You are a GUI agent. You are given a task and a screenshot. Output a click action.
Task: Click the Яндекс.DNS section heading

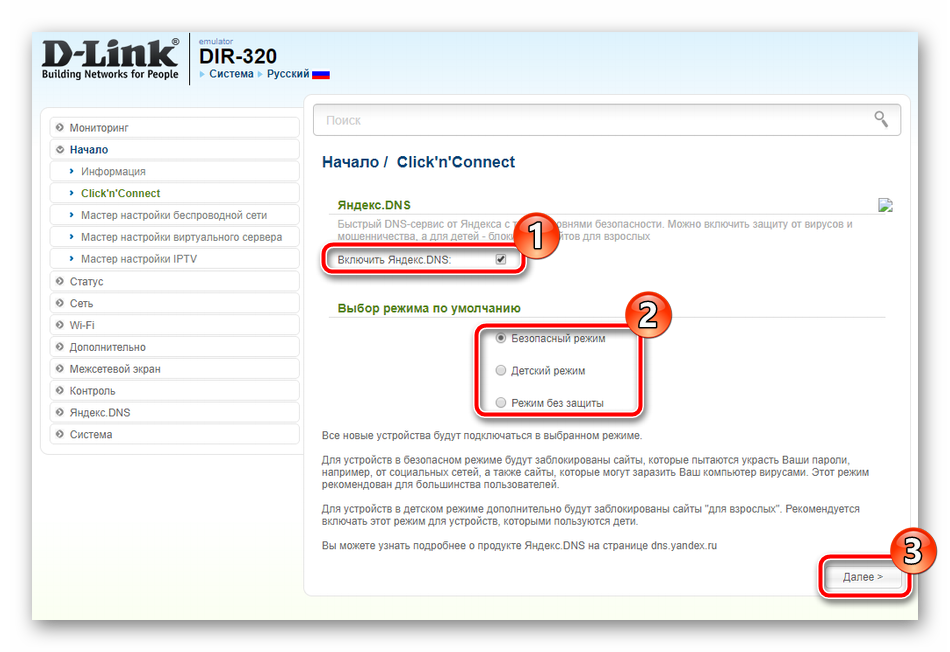tap(374, 205)
